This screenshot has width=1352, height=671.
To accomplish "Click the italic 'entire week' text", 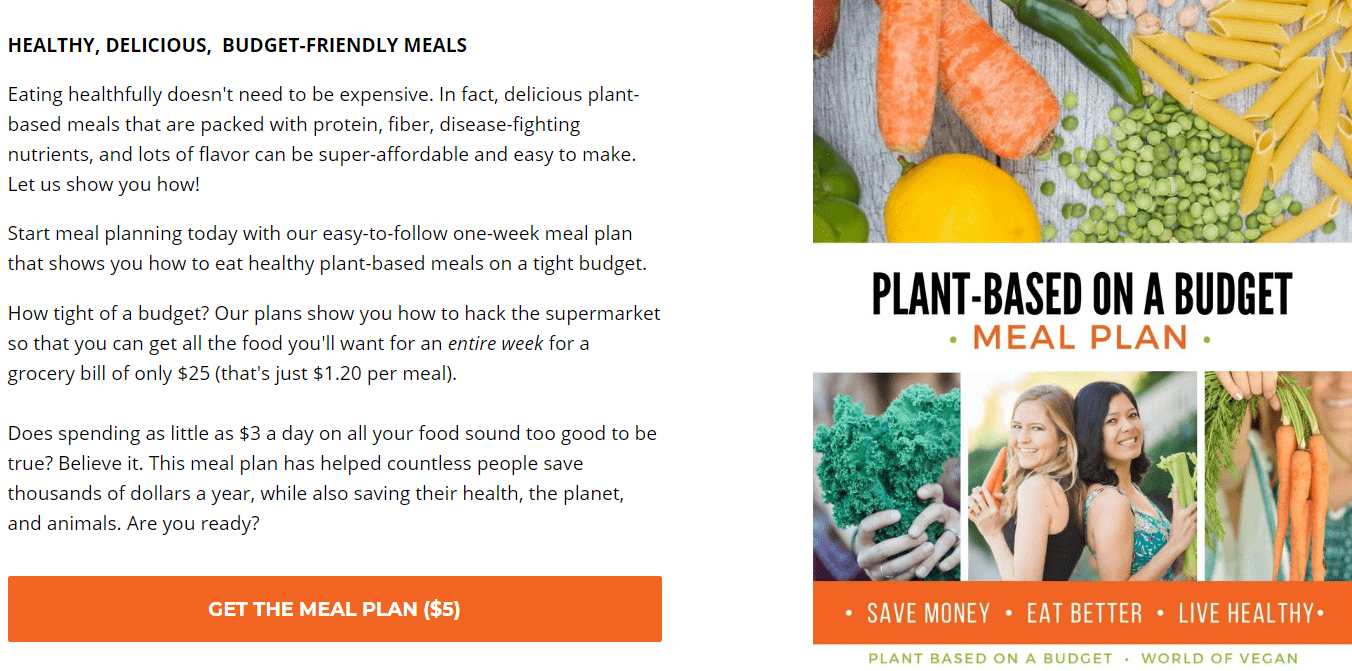I will [495, 343].
